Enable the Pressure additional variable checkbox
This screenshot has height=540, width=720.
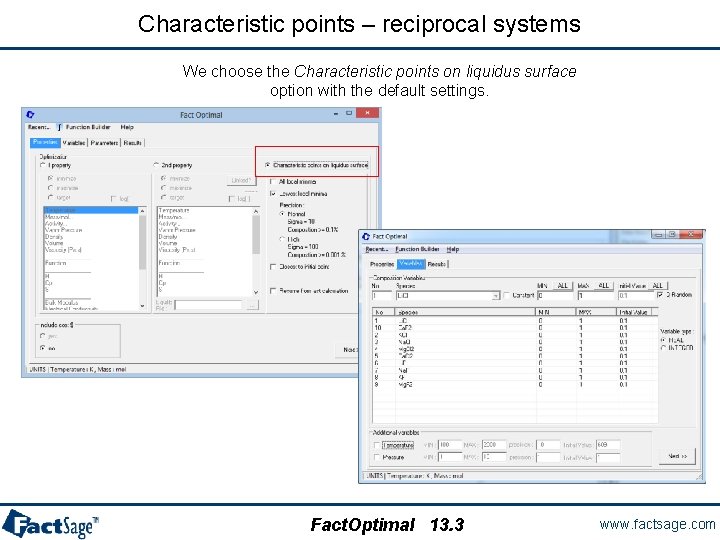(x=377, y=457)
